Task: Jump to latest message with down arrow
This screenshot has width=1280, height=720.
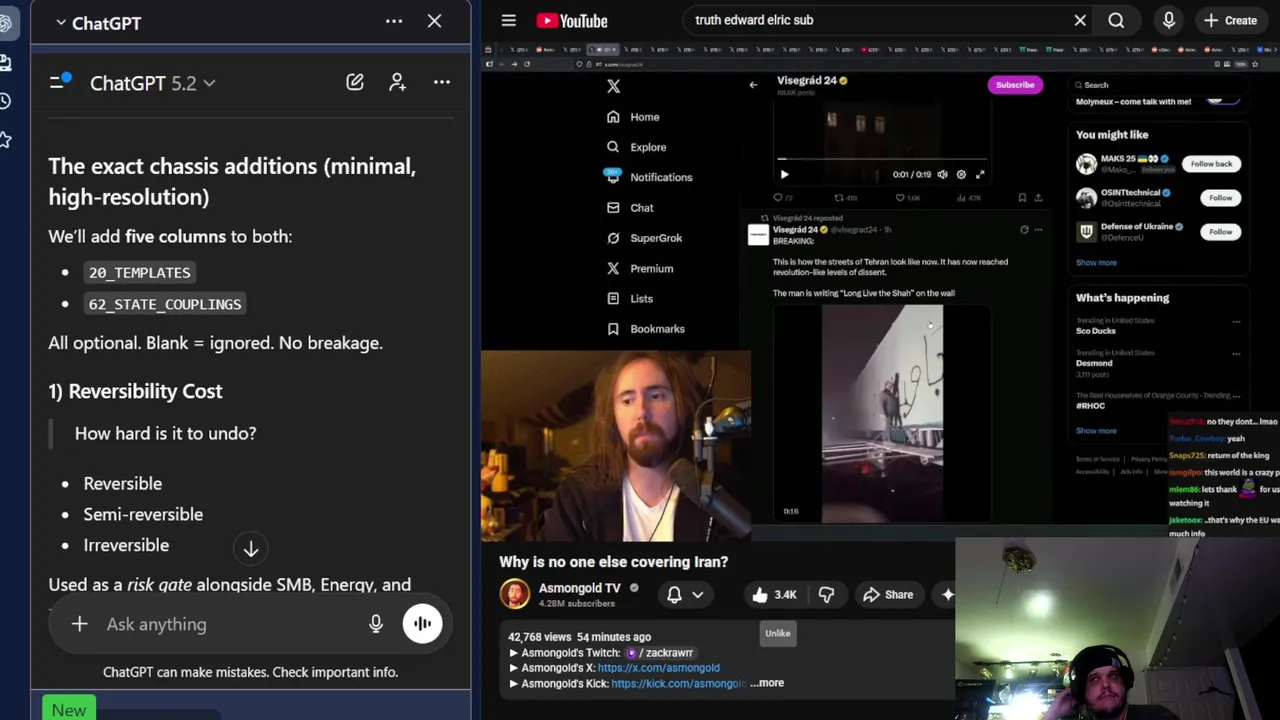Action: (x=251, y=549)
